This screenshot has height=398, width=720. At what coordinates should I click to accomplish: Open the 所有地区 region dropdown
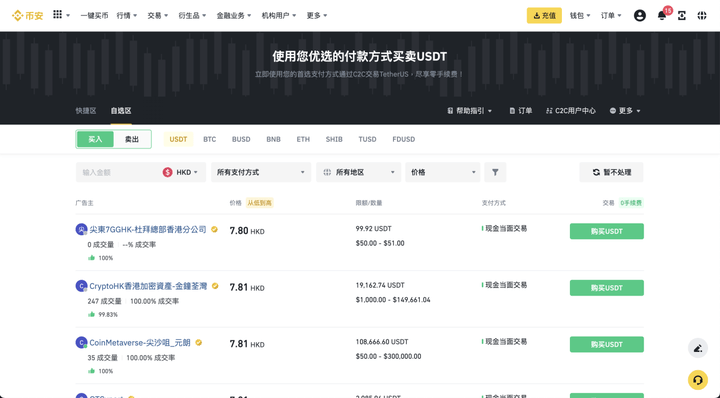359,172
